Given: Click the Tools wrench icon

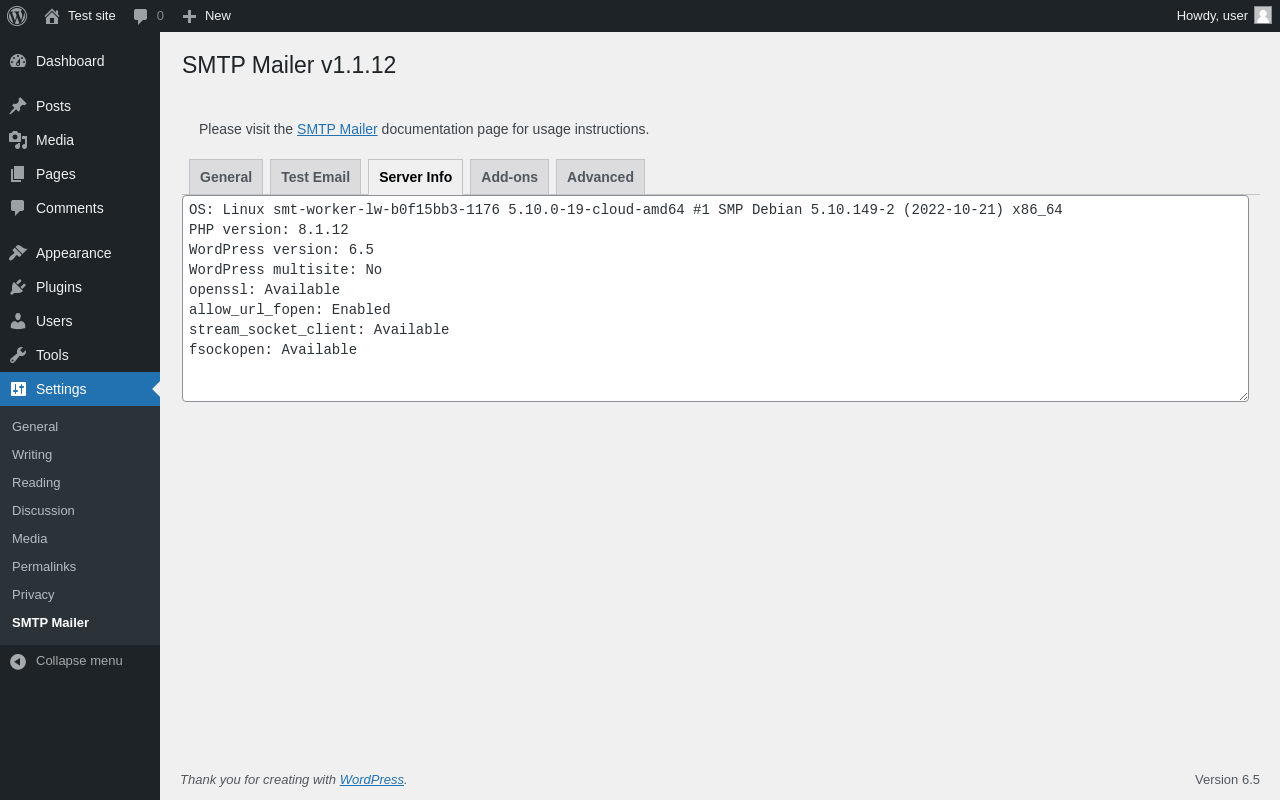Looking at the screenshot, I should pos(18,355).
